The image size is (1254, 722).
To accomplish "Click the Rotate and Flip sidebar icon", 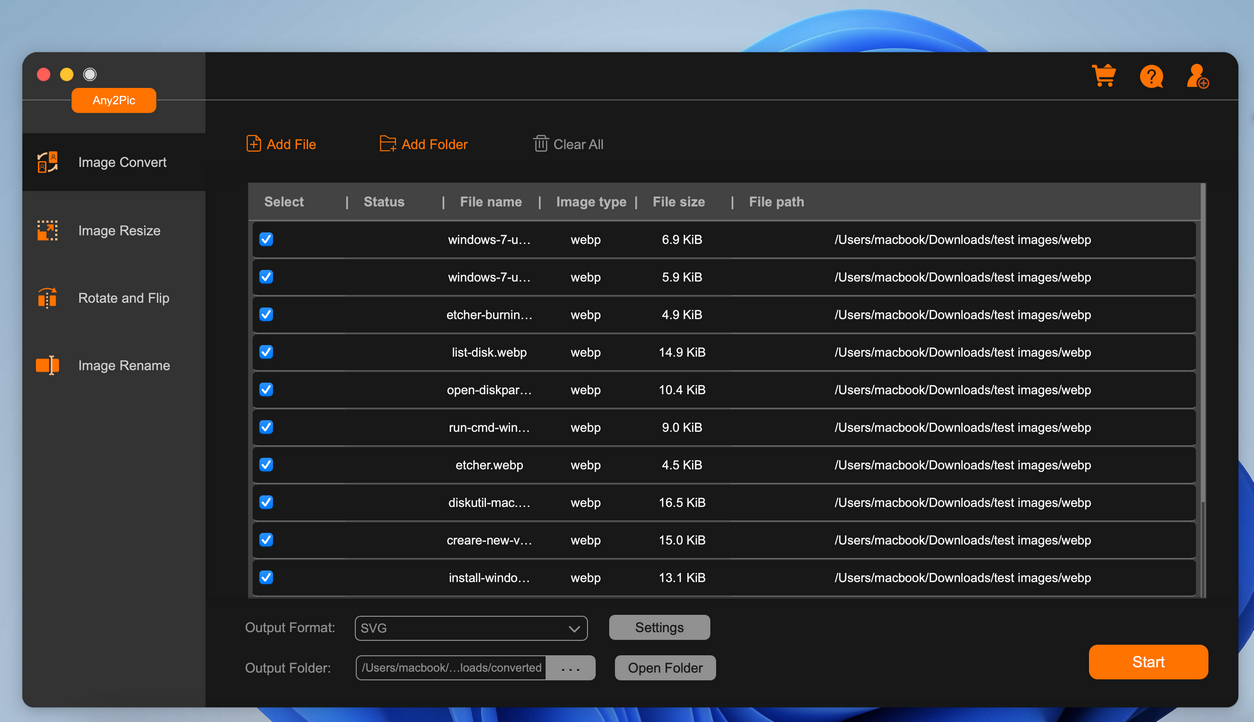I will (x=47, y=298).
